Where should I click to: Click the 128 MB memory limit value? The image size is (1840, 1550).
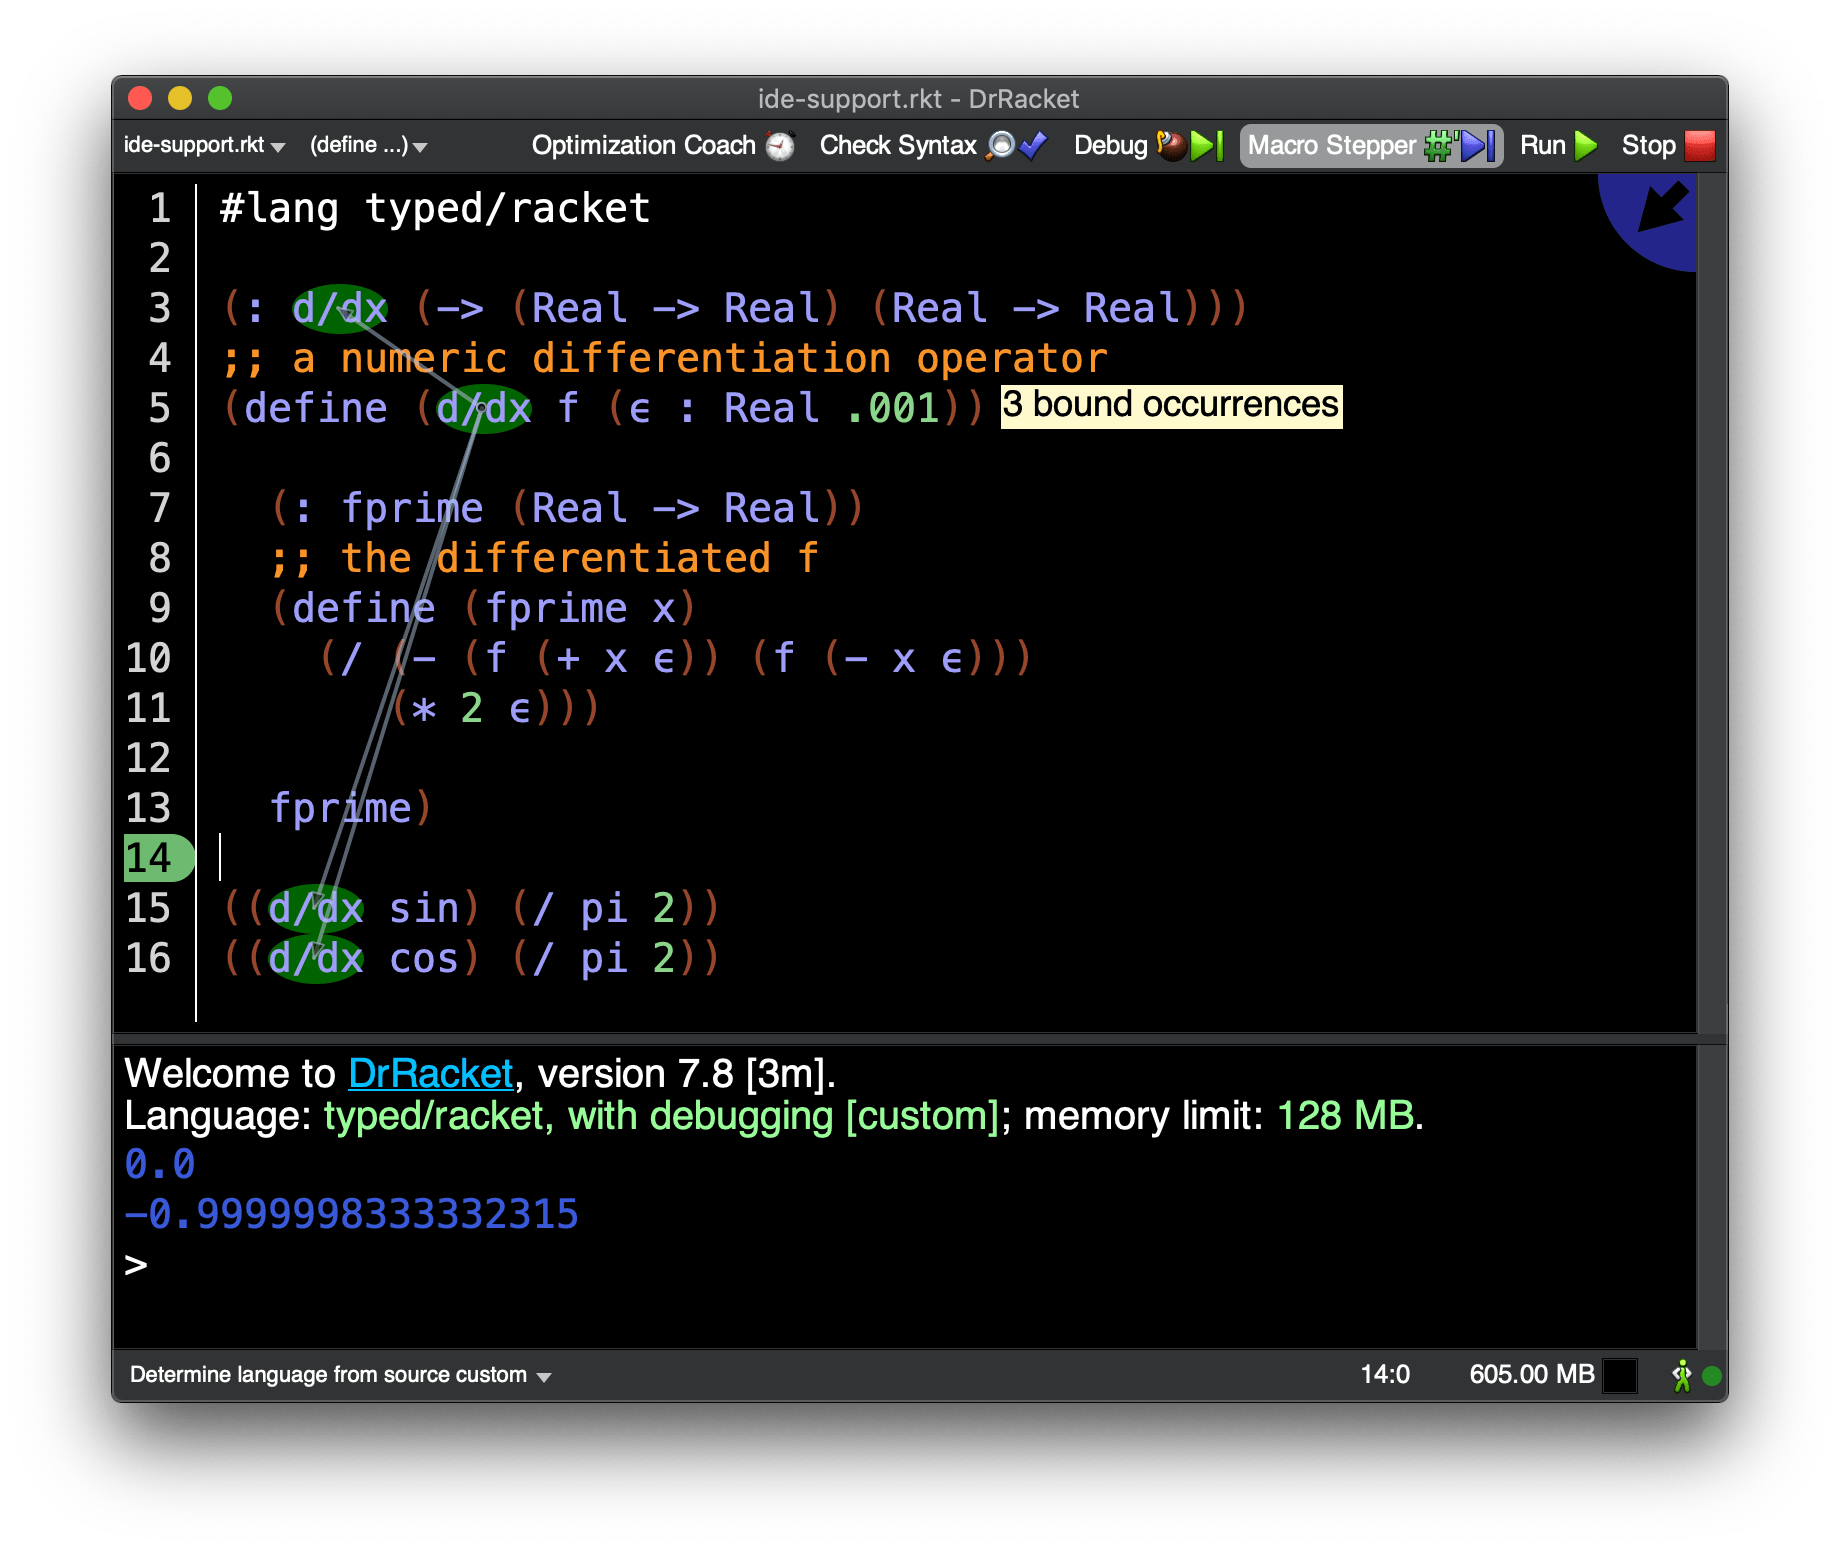click(x=1346, y=1116)
